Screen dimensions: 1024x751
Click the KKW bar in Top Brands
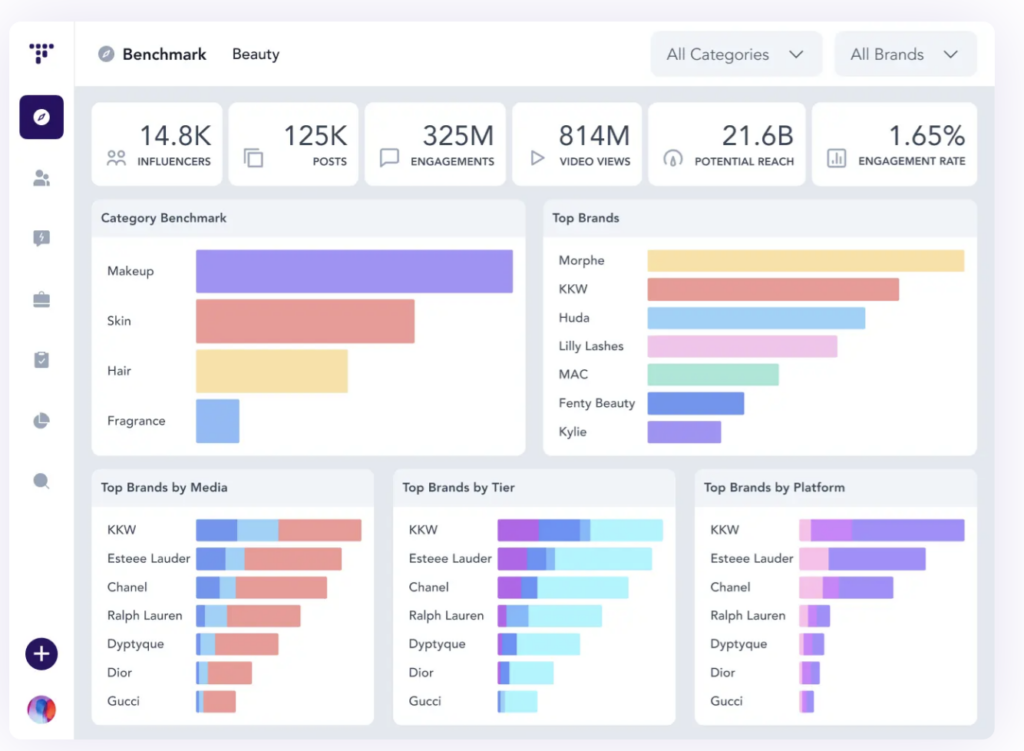[773, 289]
